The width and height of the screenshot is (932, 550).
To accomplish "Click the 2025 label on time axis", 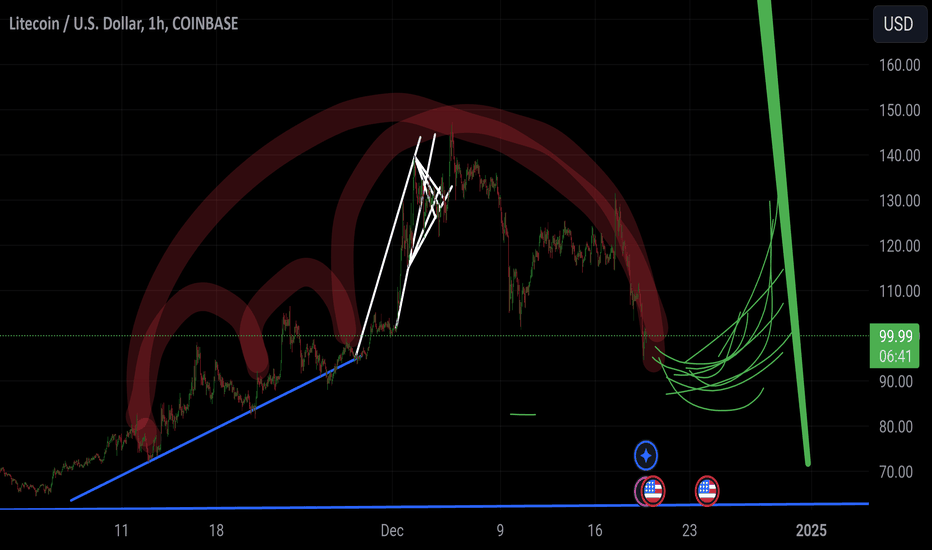I will [x=811, y=530].
